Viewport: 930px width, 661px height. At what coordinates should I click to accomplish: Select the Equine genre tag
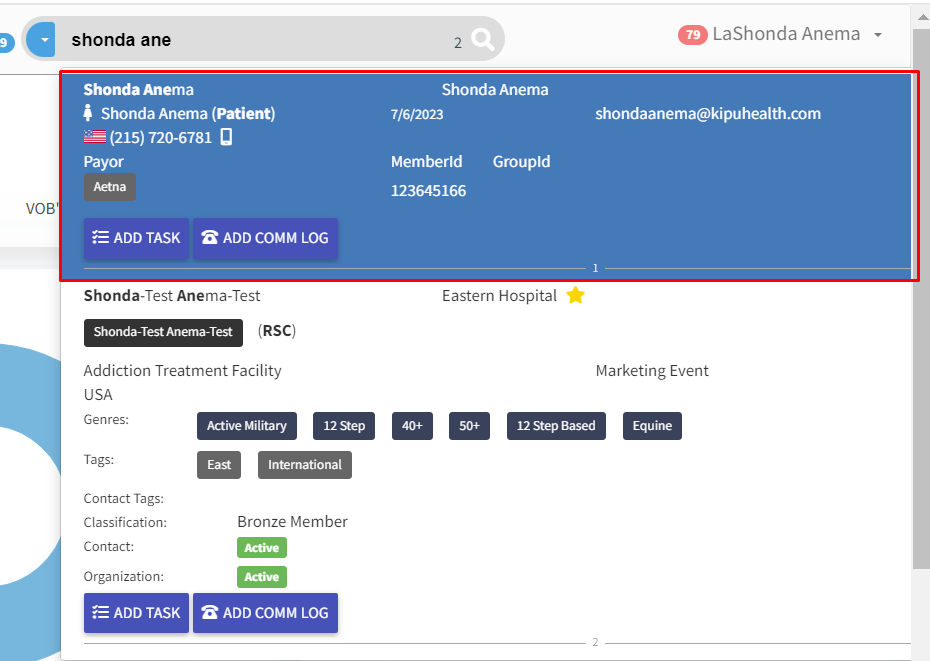click(x=652, y=425)
